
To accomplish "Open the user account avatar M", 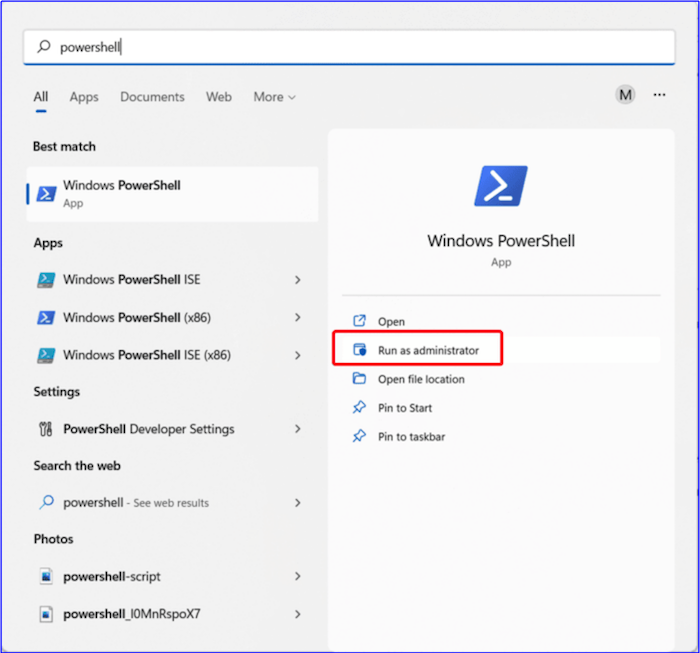I will coord(625,95).
